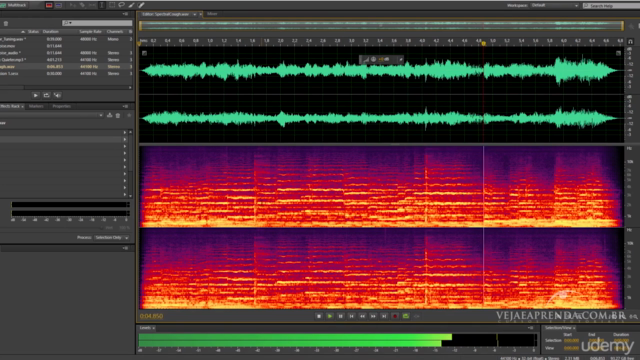Click the green Play transport button
The width and height of the screenshot is (640, 360).
[x=330, y=316]
